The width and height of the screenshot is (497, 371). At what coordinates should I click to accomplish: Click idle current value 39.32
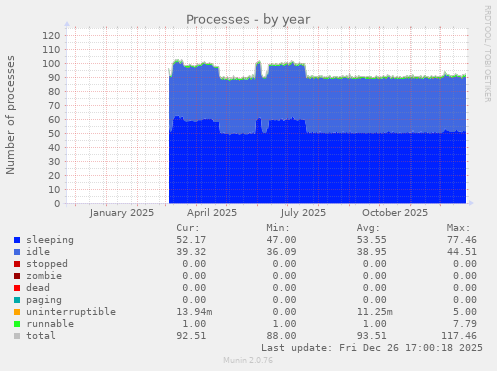pos(191,252)
